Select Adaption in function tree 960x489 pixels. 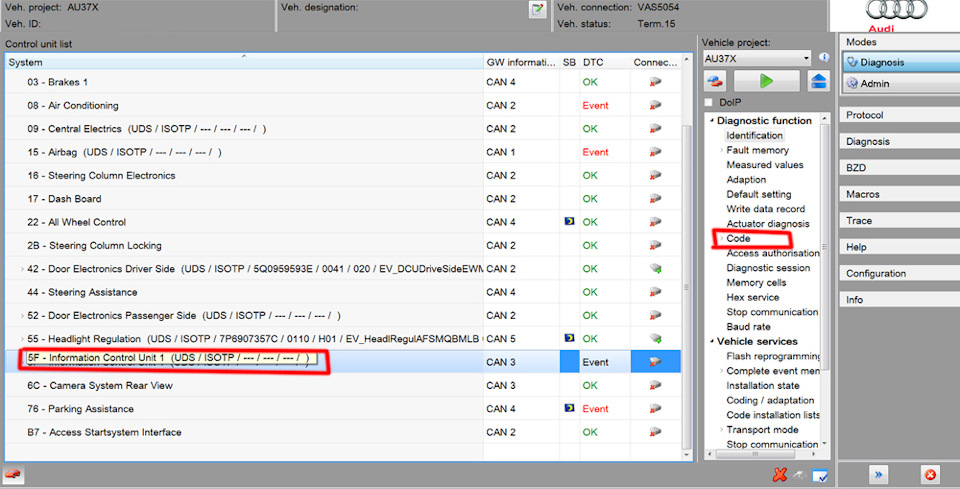(x=746, y=180)
